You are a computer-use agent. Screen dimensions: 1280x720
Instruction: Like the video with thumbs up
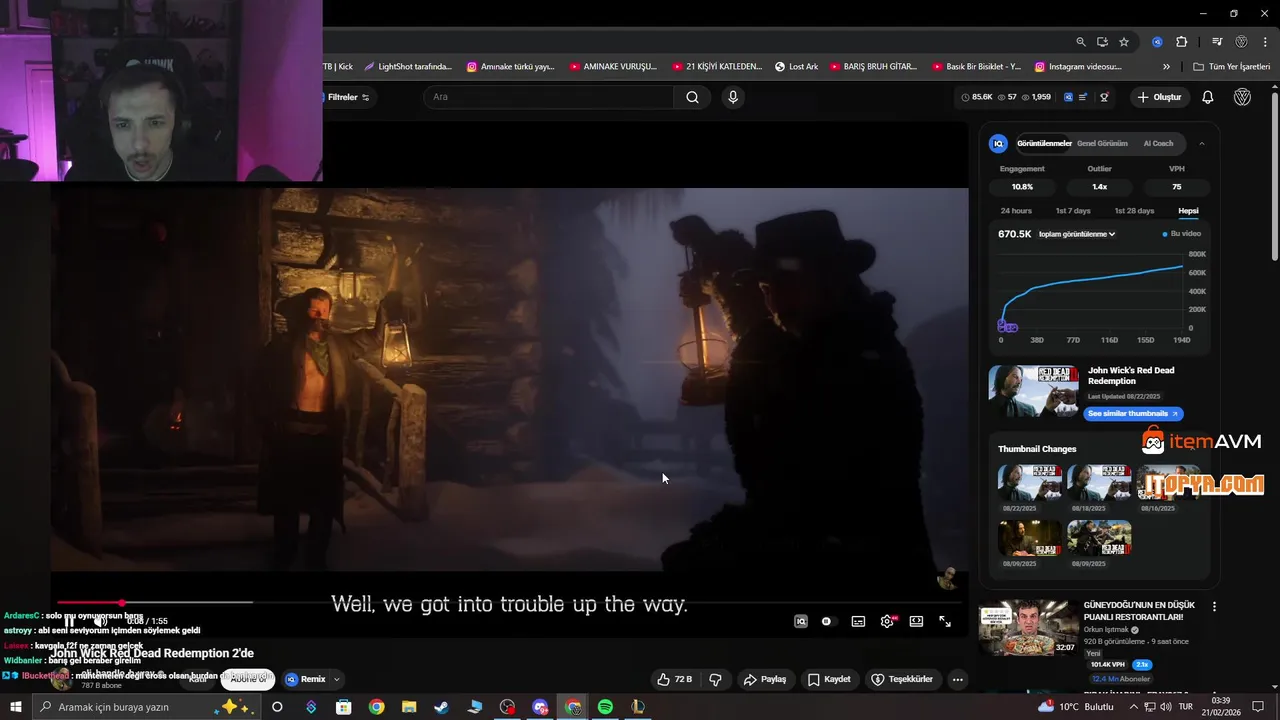tap(674, 679)
